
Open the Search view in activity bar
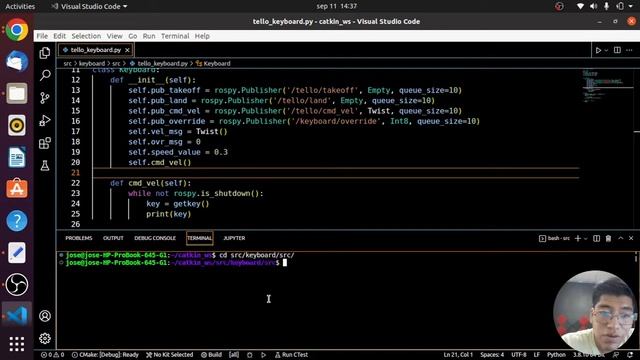(45, 75)
